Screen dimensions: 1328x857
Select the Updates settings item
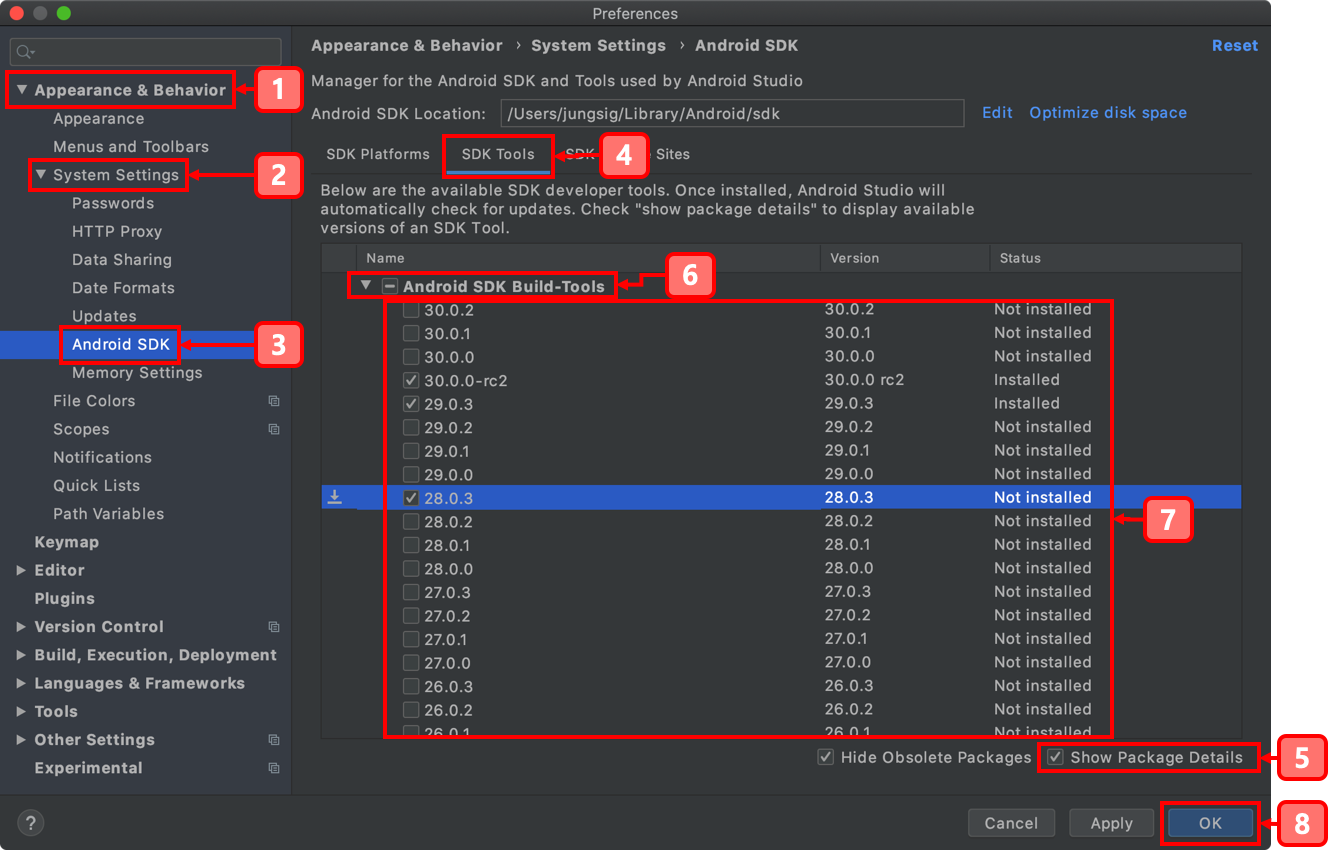(x=104, y=316)
